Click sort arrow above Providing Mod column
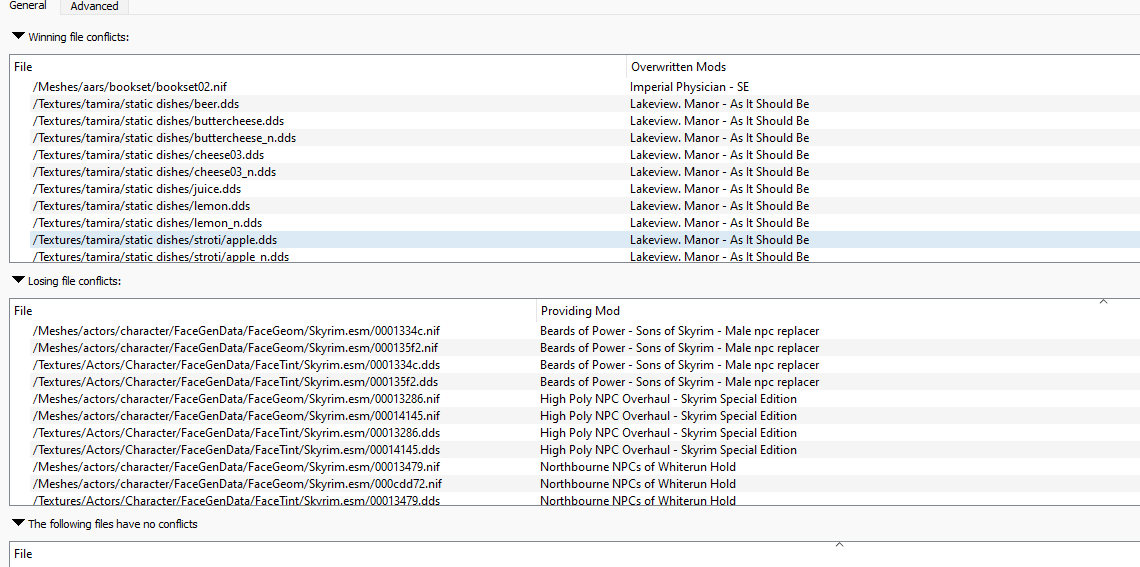This screenshot has height=567, width=1140. (x=1103, y=301)
